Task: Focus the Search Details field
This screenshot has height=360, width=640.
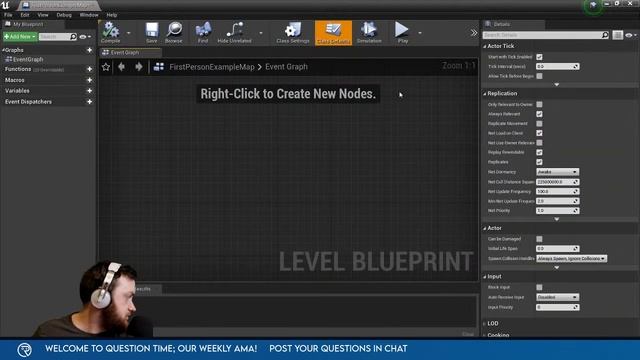Action: pos(542,35)
